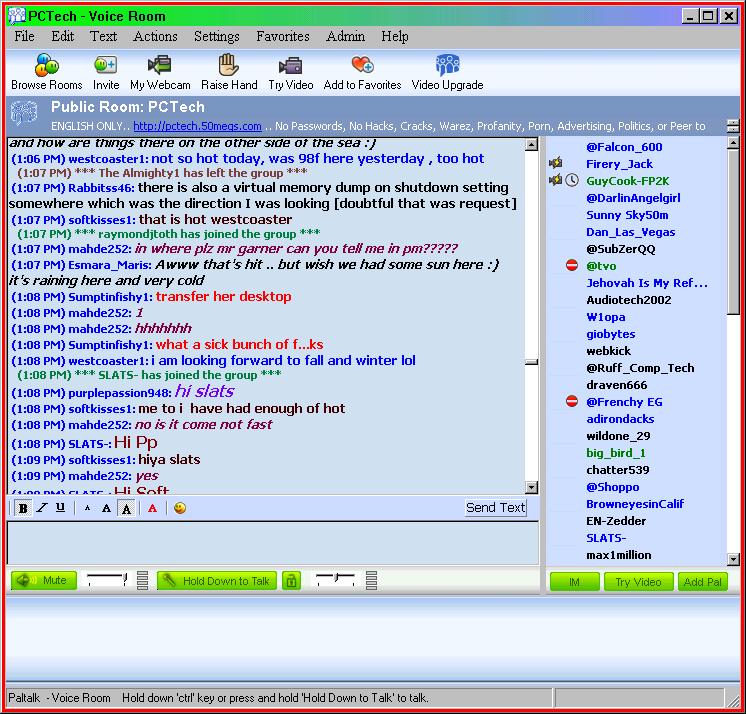The width and height of the screenshot is (746, 714).
Task: Open the microphone level bars
Action: pos(372,580)
